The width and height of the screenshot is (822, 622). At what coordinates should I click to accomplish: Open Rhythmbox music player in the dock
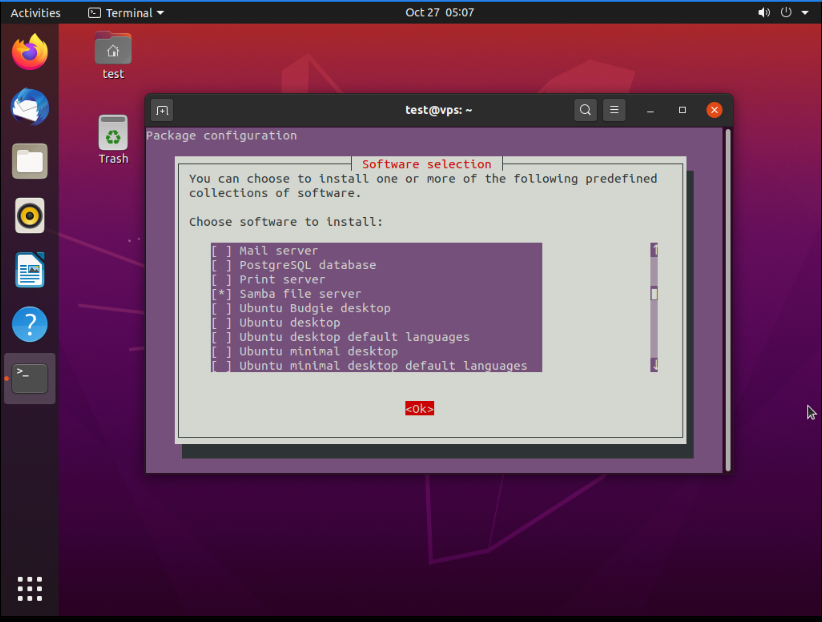pos(30,216)
